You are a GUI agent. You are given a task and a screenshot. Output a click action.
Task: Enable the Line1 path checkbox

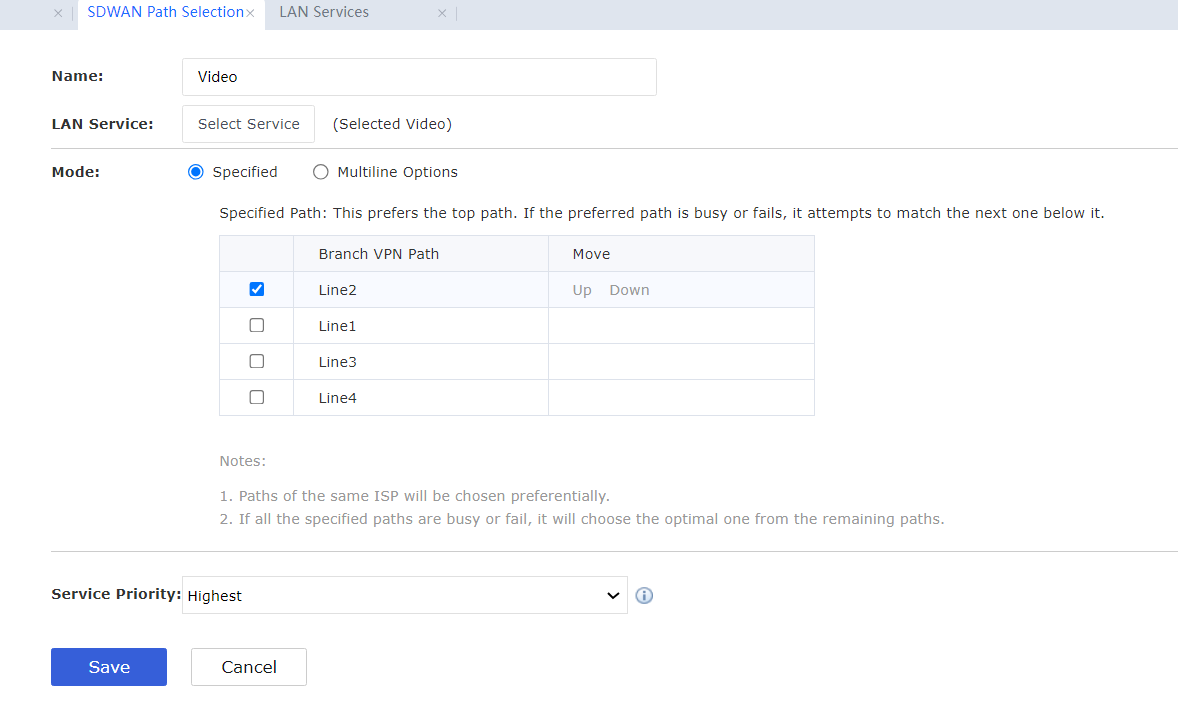pos(257,325)
